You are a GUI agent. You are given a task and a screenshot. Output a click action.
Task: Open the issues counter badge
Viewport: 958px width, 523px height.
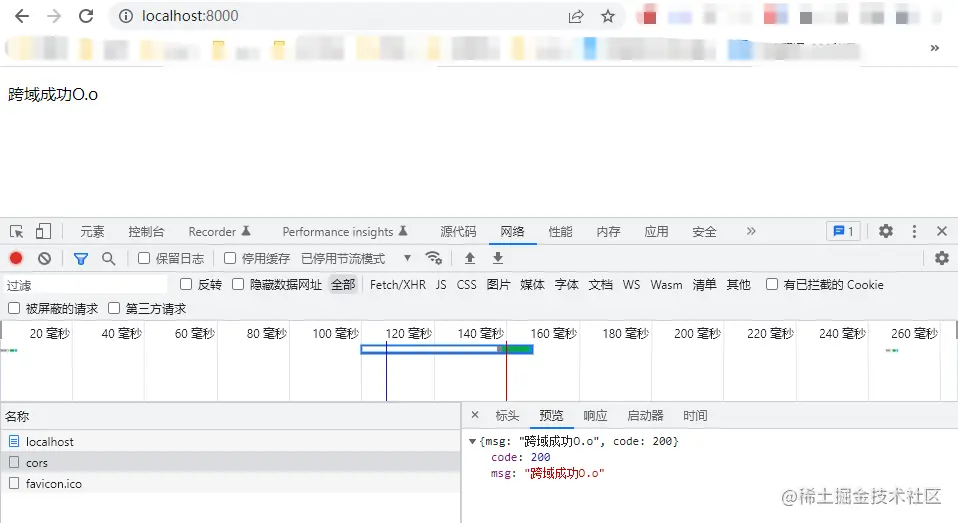[843, 231]
